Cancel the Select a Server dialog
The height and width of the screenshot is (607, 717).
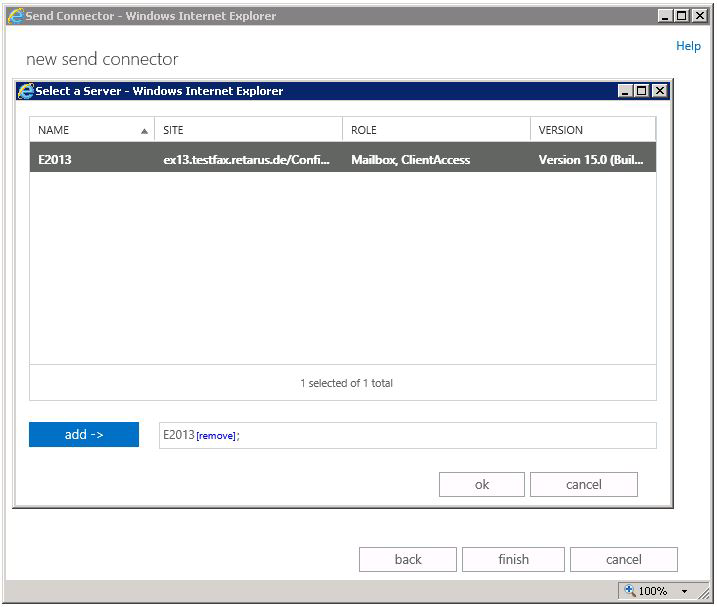click(x=583, y=484)
